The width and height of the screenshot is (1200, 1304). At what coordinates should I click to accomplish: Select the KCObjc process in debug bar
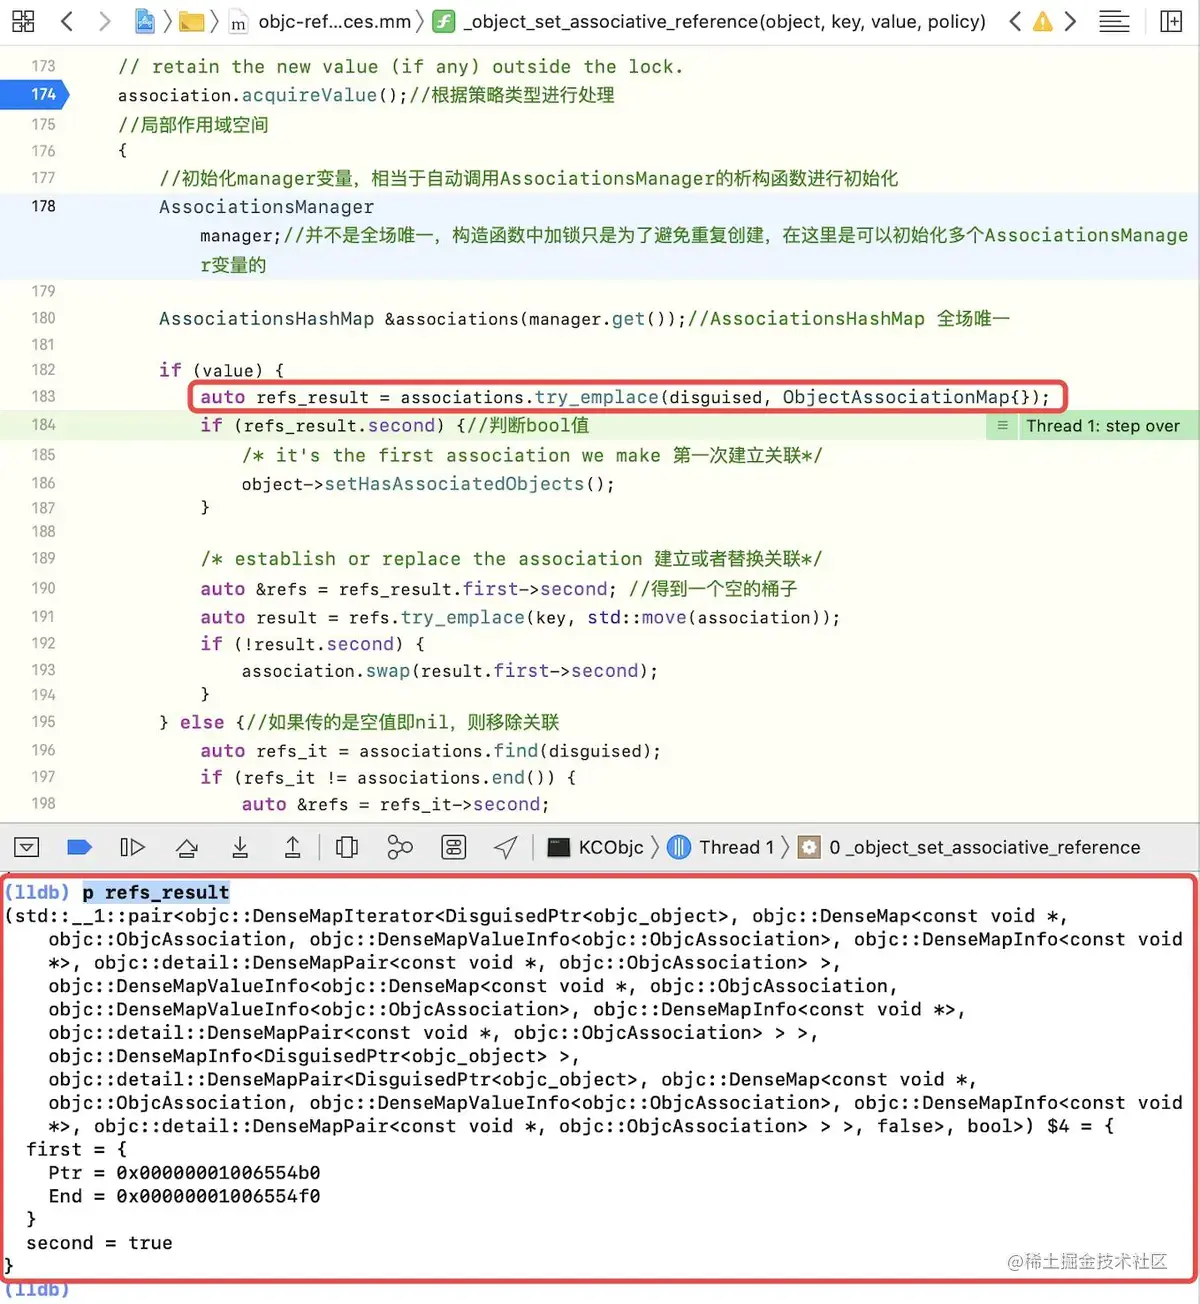[597, 848]
